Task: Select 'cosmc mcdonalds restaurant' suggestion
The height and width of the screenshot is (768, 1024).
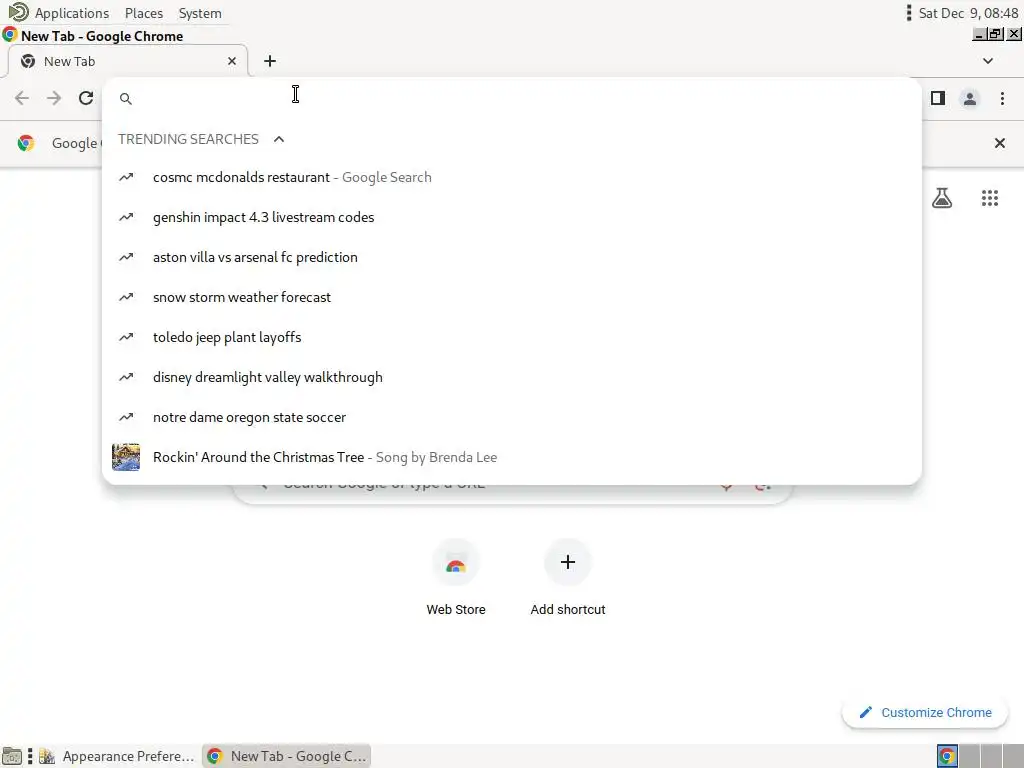Action: click(512, 178)
